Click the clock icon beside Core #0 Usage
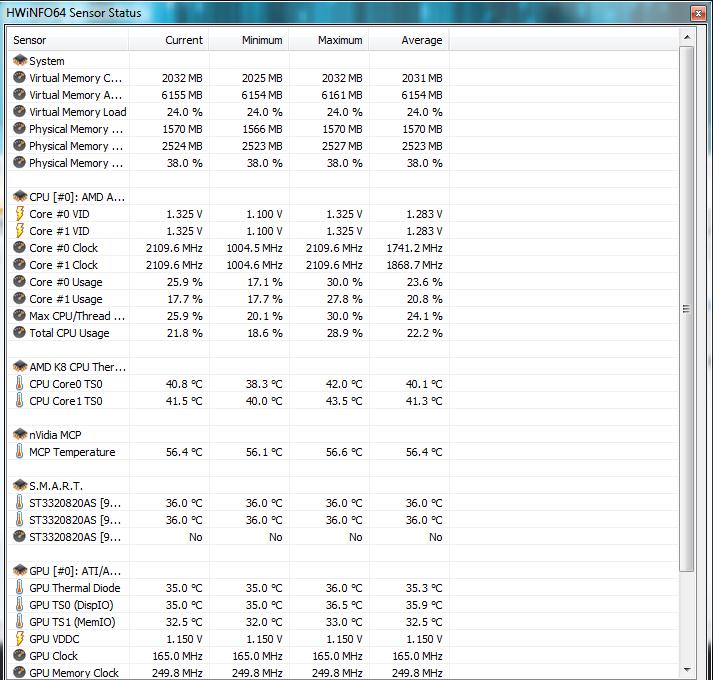The image size is (713, 680). 19,281
